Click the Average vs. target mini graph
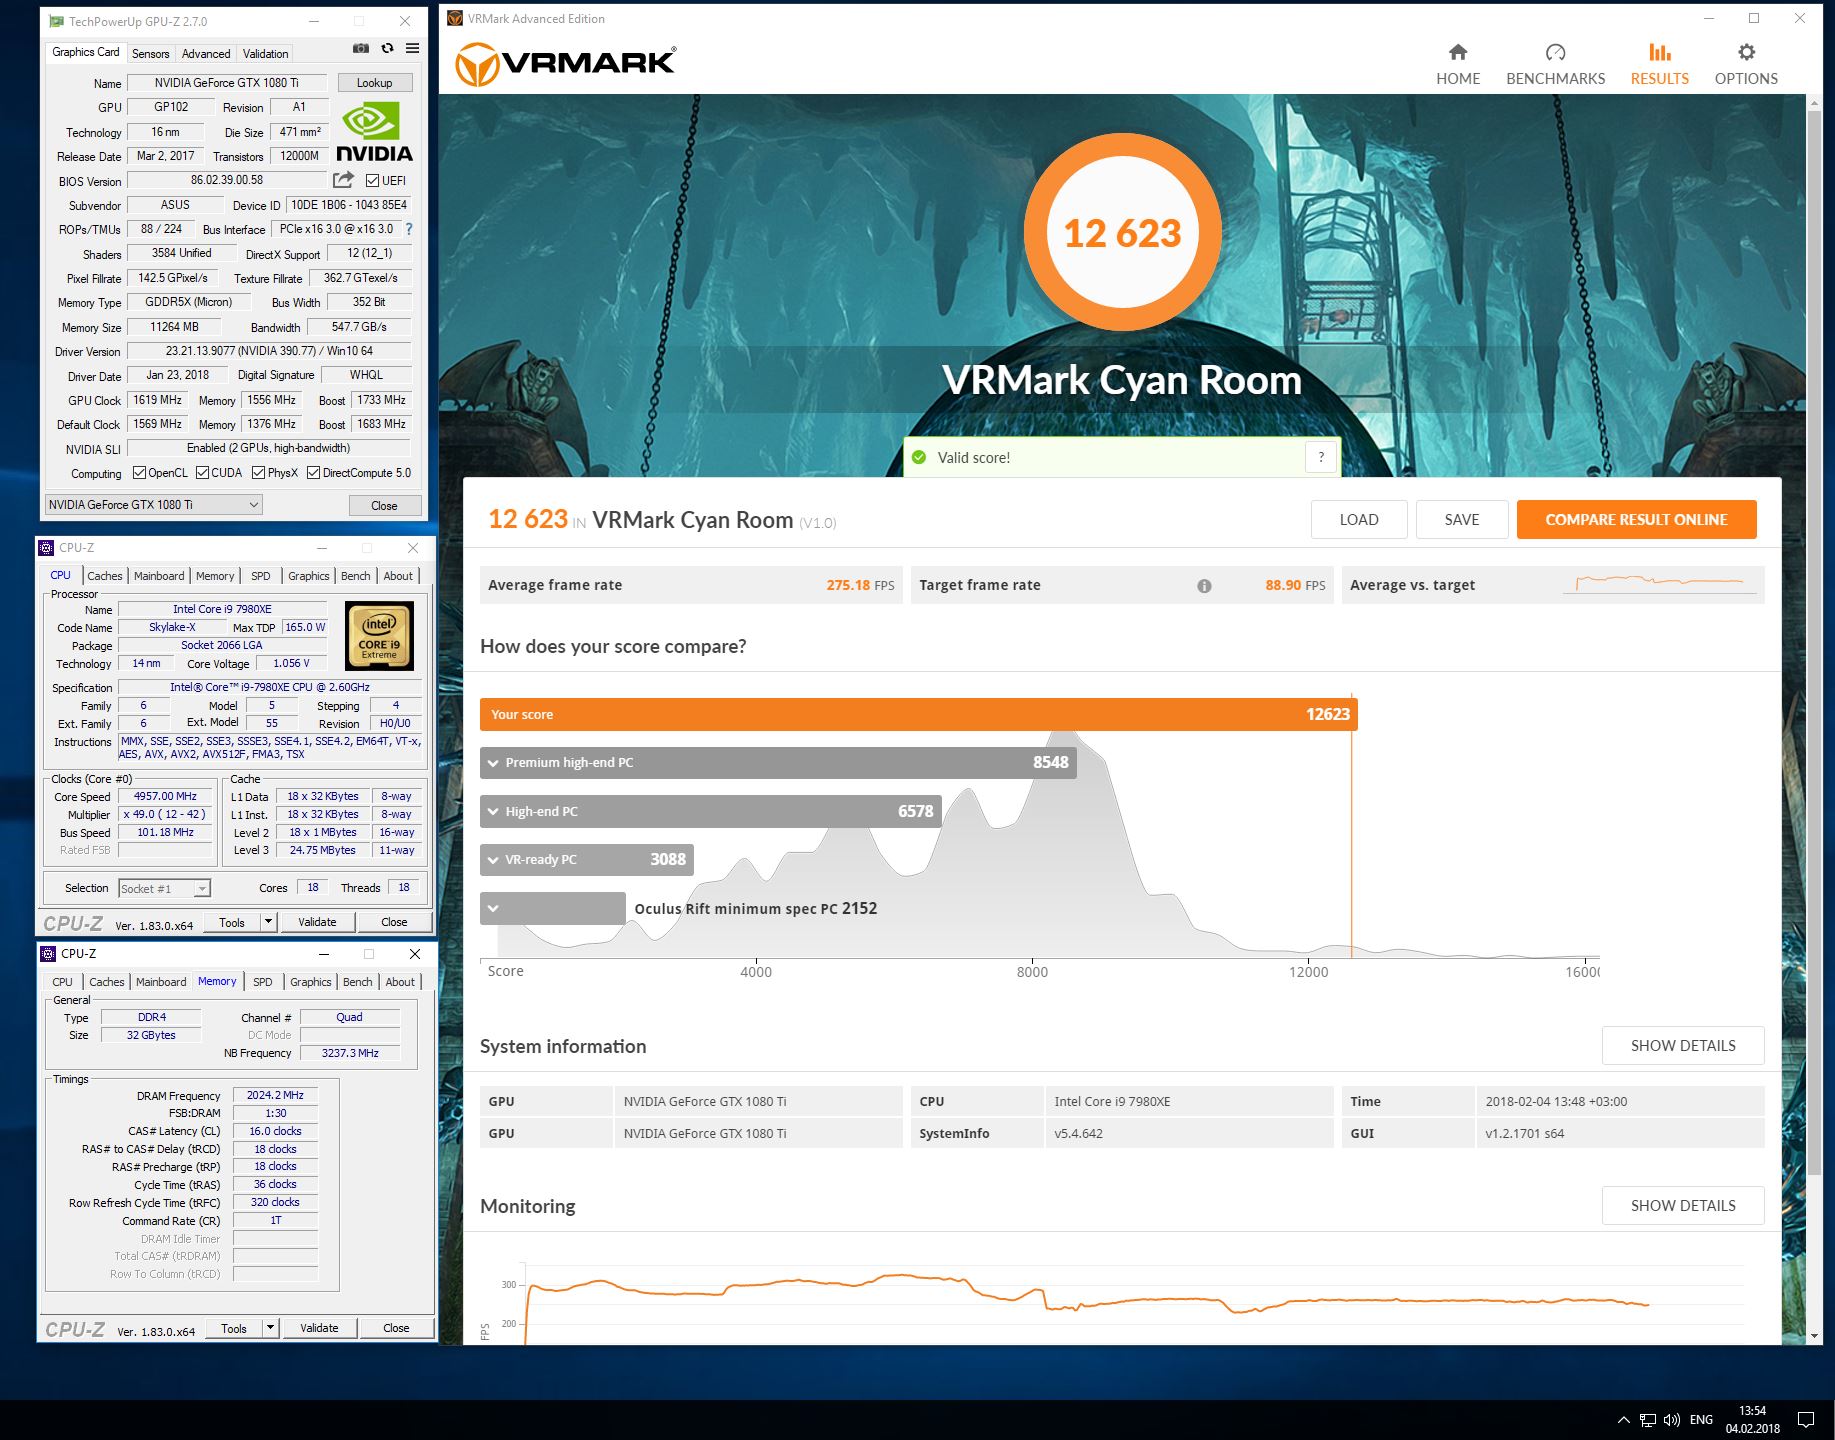Image resolution: width=1835 pixels, height=1440 pixels. 1659,584
